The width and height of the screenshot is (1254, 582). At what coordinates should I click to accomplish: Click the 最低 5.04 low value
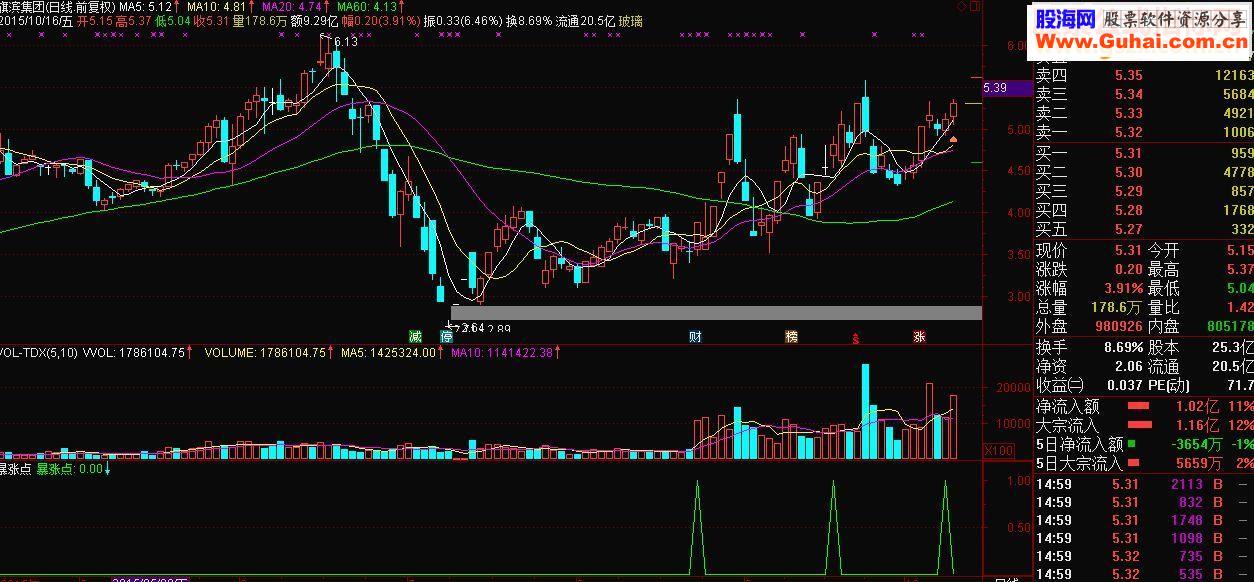(1240, 288)
